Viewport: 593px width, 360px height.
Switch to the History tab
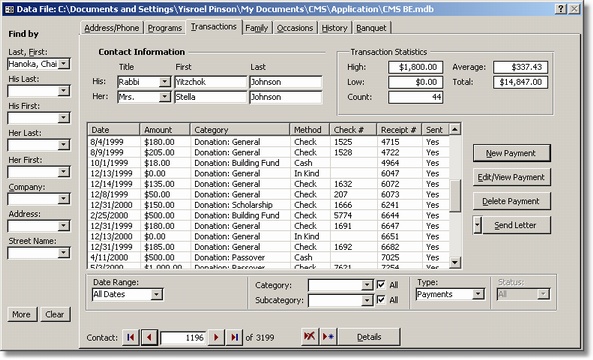coord(334,28)
